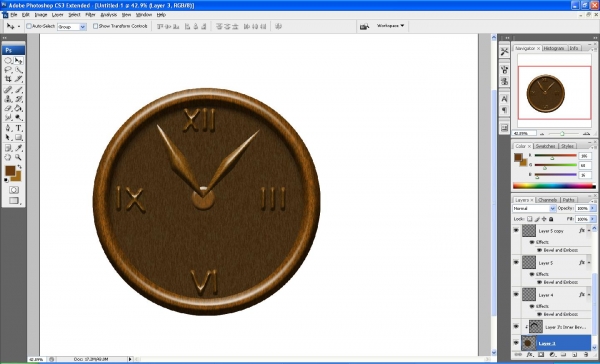Toggle Bevel and Emboss visibility under Layer 4
Viewport: 600px width, 364px height.
click(540, 314)
